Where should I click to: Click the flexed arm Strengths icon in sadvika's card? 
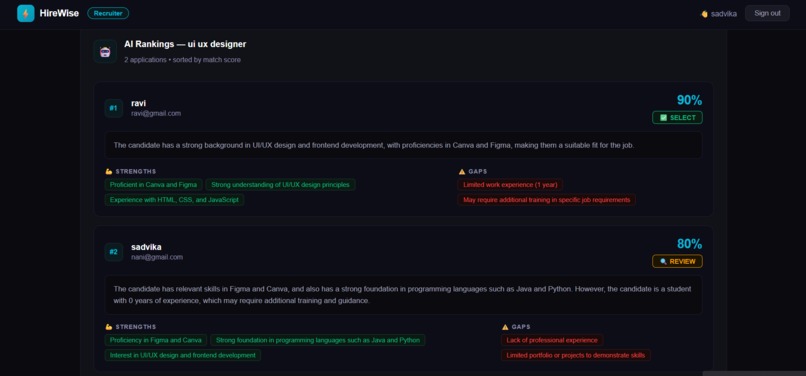coord(108,327)
